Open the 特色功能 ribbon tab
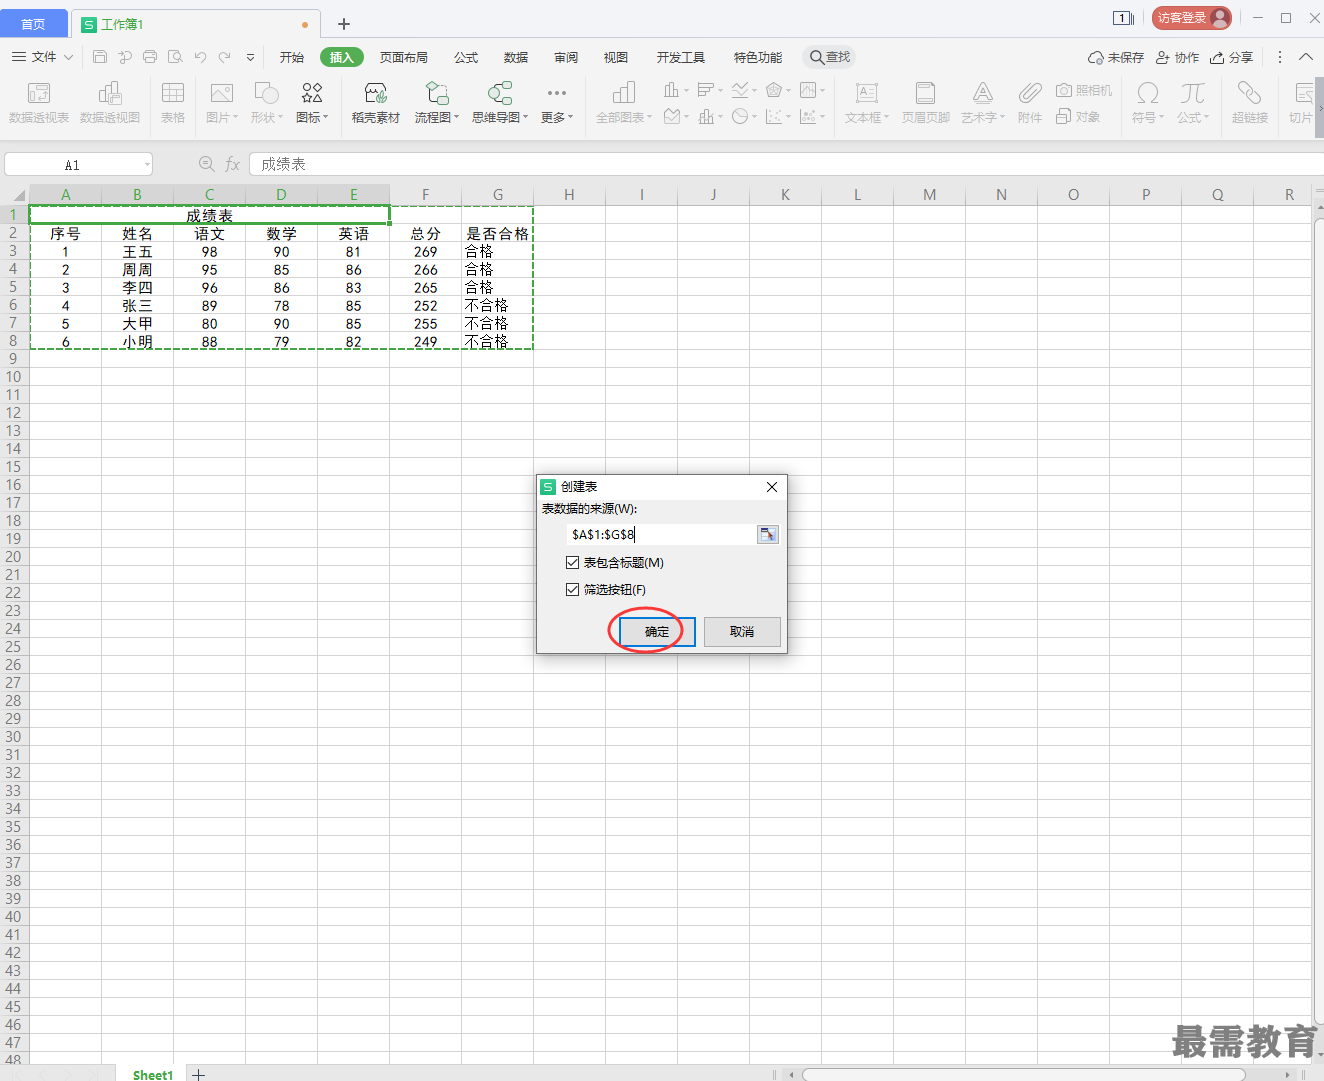 pyautogui.click(x=758, y=57)
